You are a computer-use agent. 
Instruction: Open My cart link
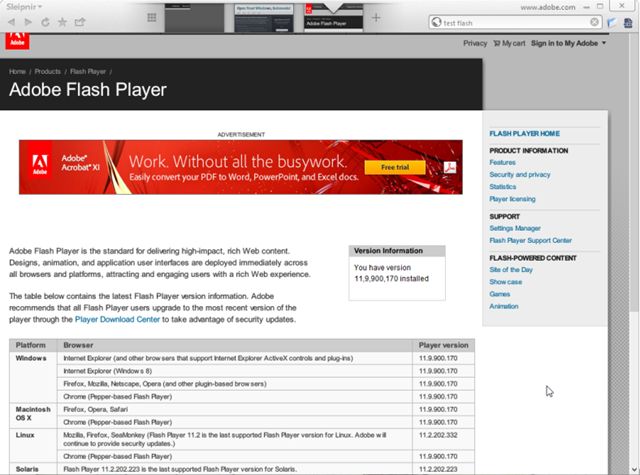[x=509, y=43]
